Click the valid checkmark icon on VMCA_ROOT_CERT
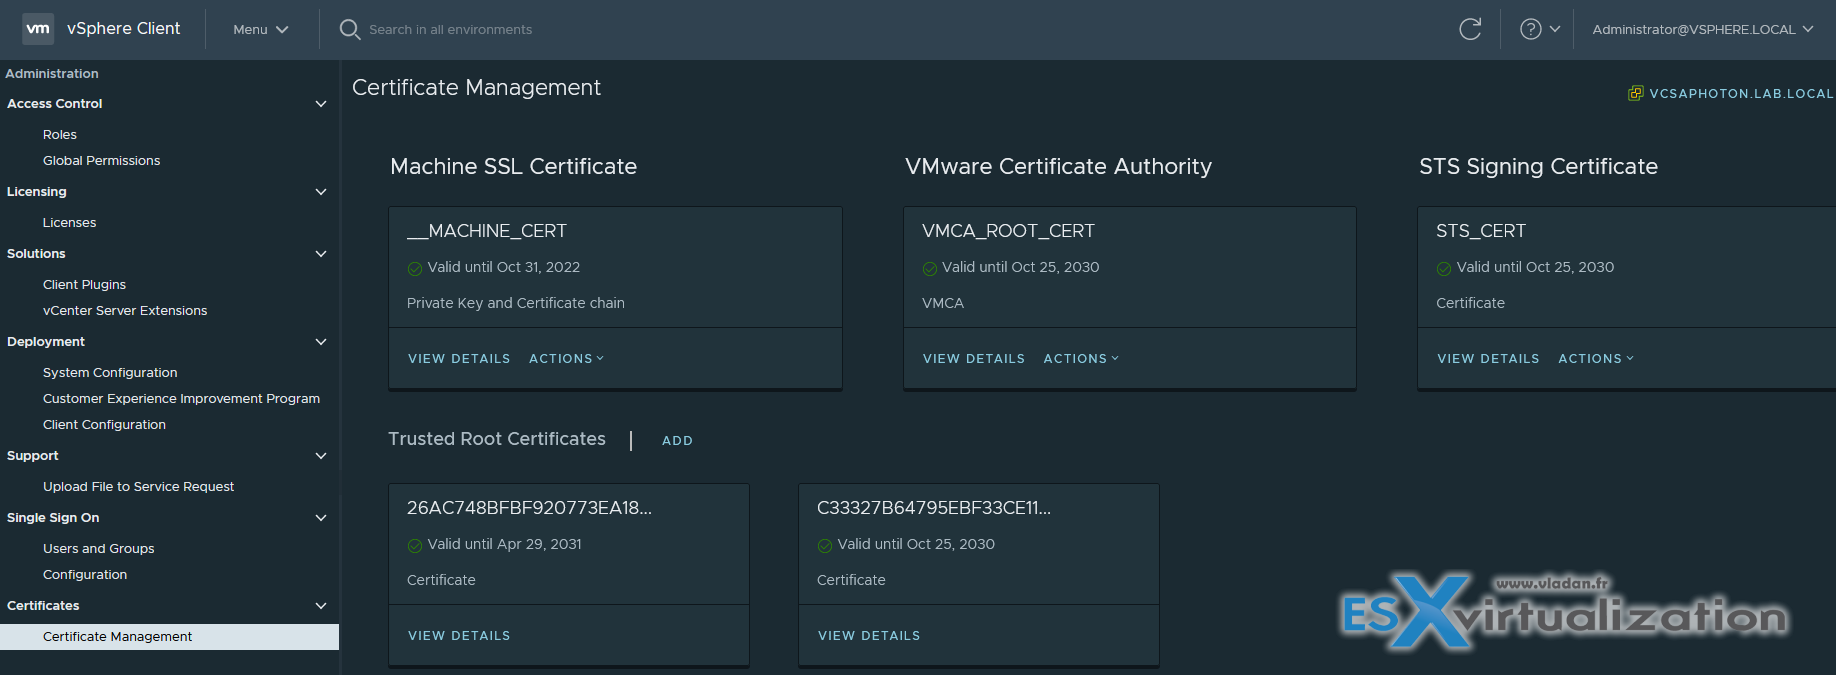Screen dimensions: 1836x675 click(930, 268)
